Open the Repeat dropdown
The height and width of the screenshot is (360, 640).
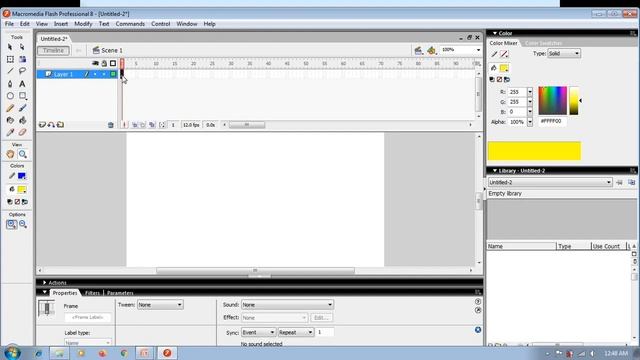pyautogui.click(x=296, y=333)
